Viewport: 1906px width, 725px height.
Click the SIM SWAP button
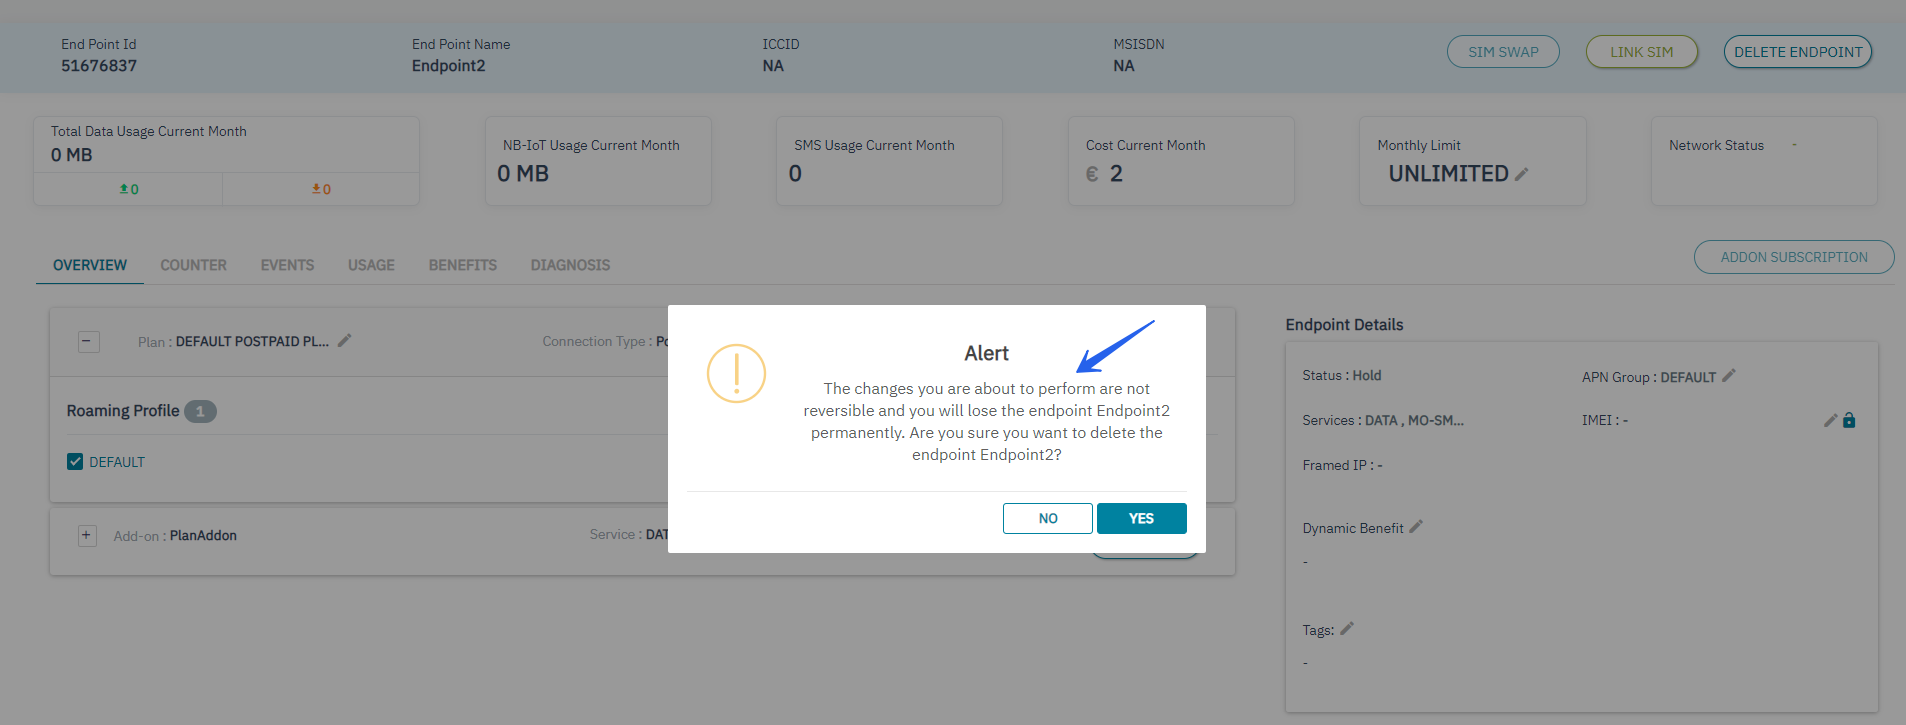pyautogui.click(x=1502, y=52)
